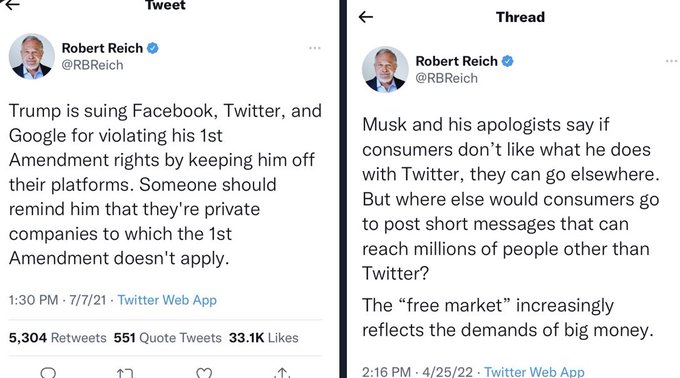680x378 pixels.
Task: Click verified badge next to right Robert Reich name
Action: coord(507,61)
